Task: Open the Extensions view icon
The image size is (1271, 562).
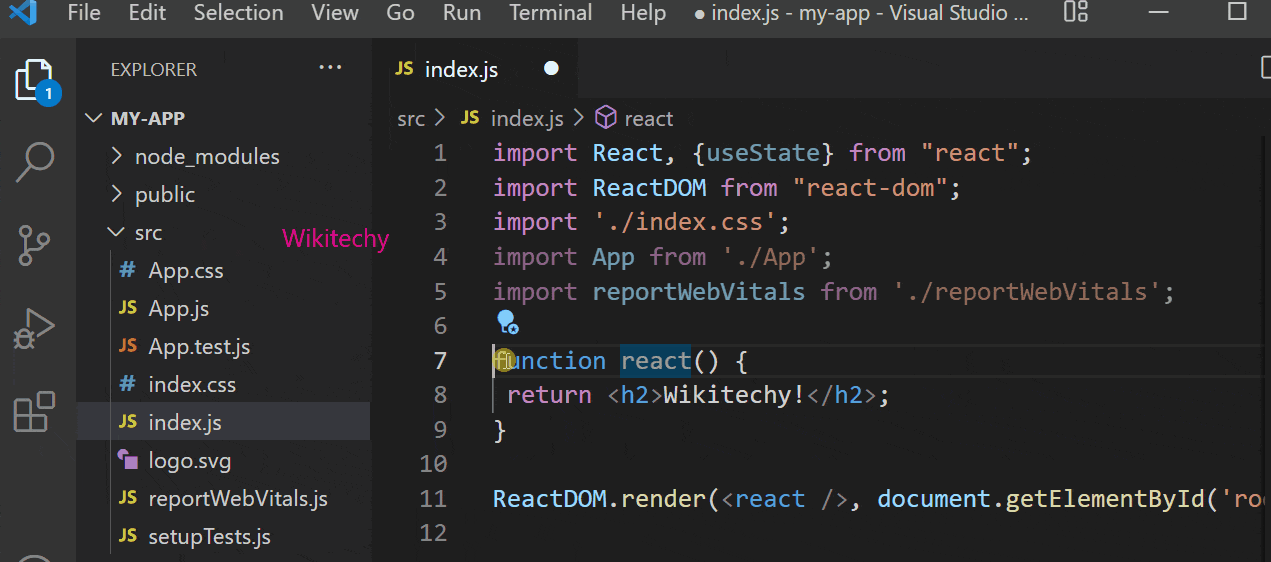Action: click(35, 411)
